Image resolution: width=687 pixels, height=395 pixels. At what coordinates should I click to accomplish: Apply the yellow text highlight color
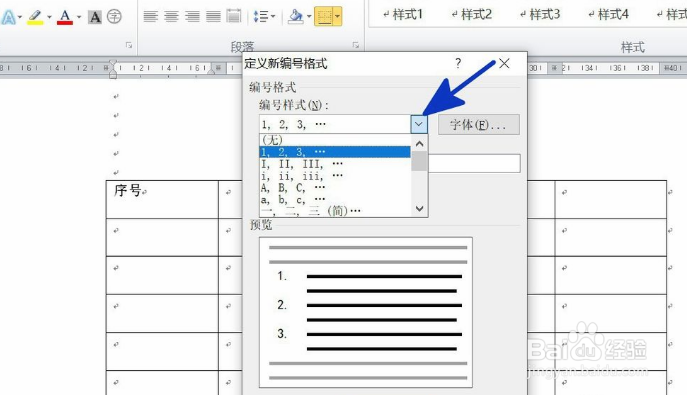pyautogui.click(x=35, y=17)
